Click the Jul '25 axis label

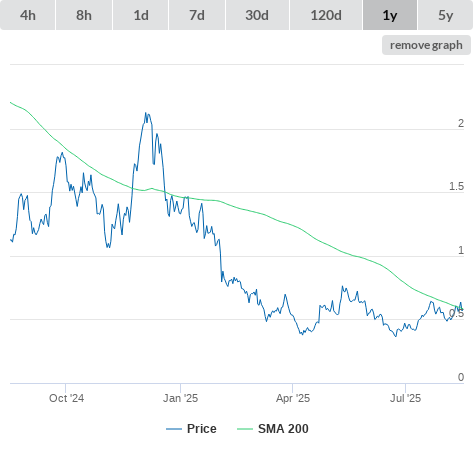(x=405, y=398)
